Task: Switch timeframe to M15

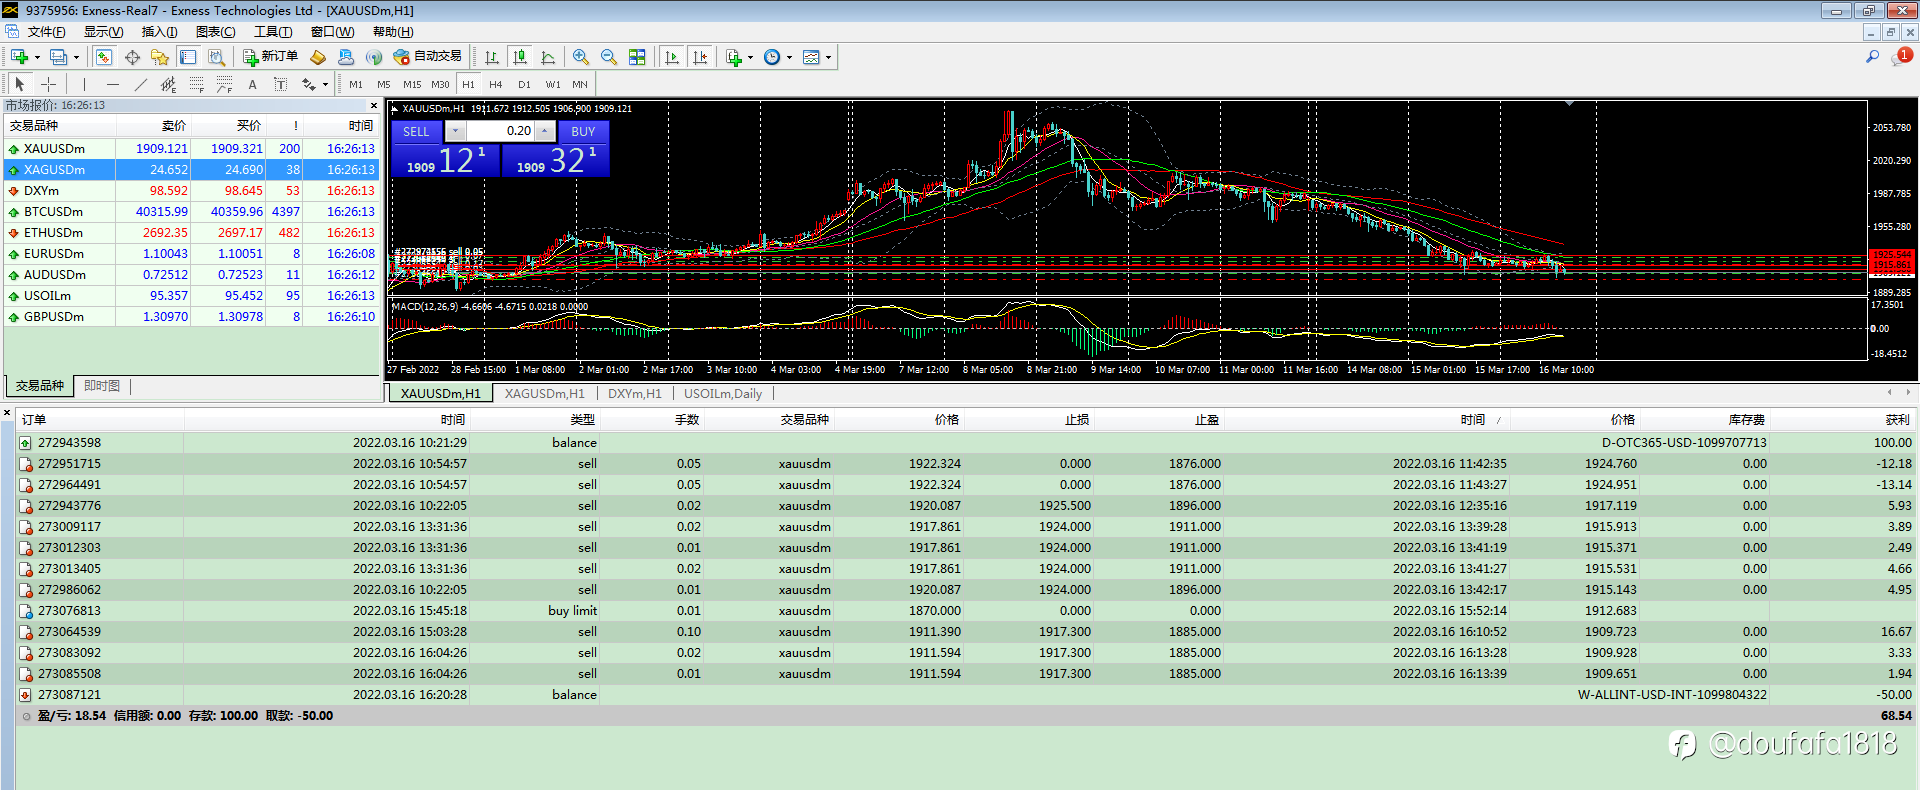Action: 412,85
